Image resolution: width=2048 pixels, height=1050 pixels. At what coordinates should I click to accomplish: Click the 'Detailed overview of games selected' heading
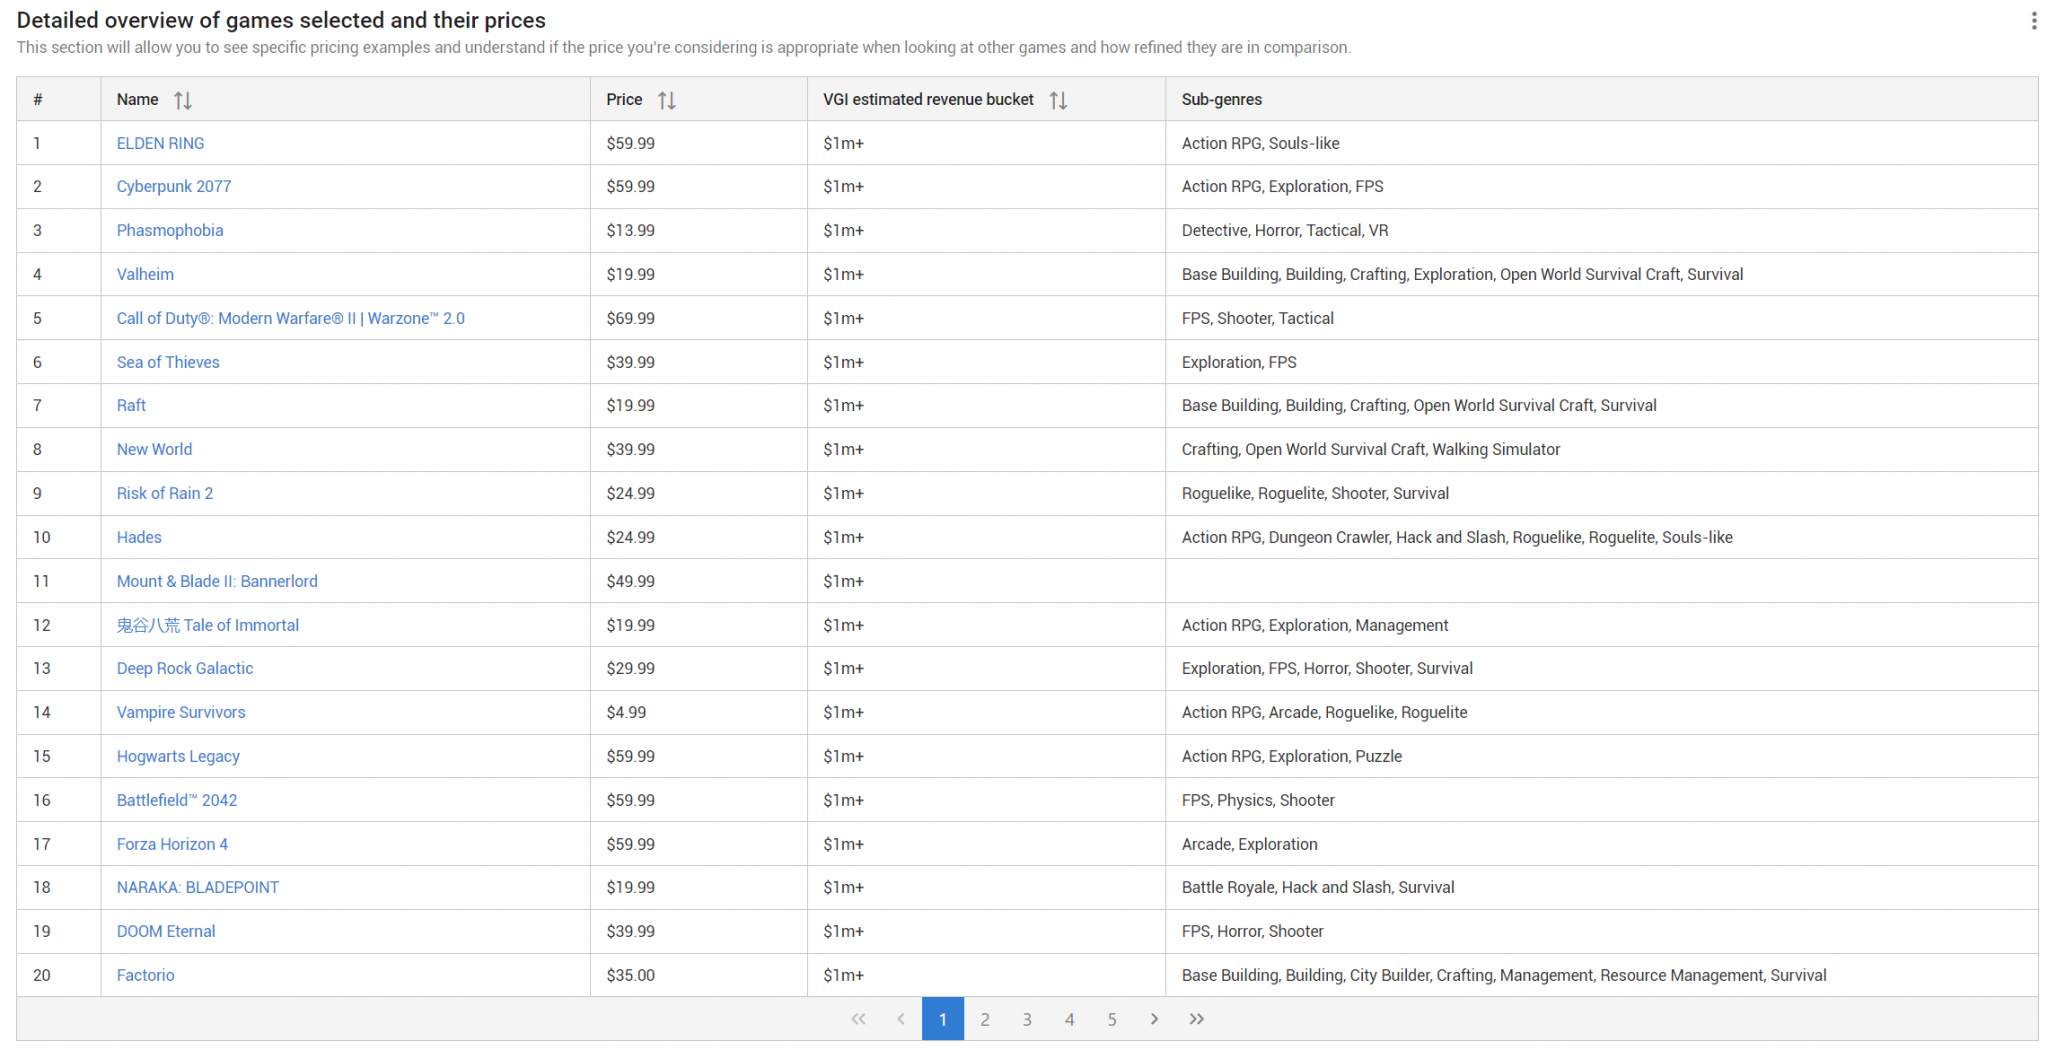281,20
